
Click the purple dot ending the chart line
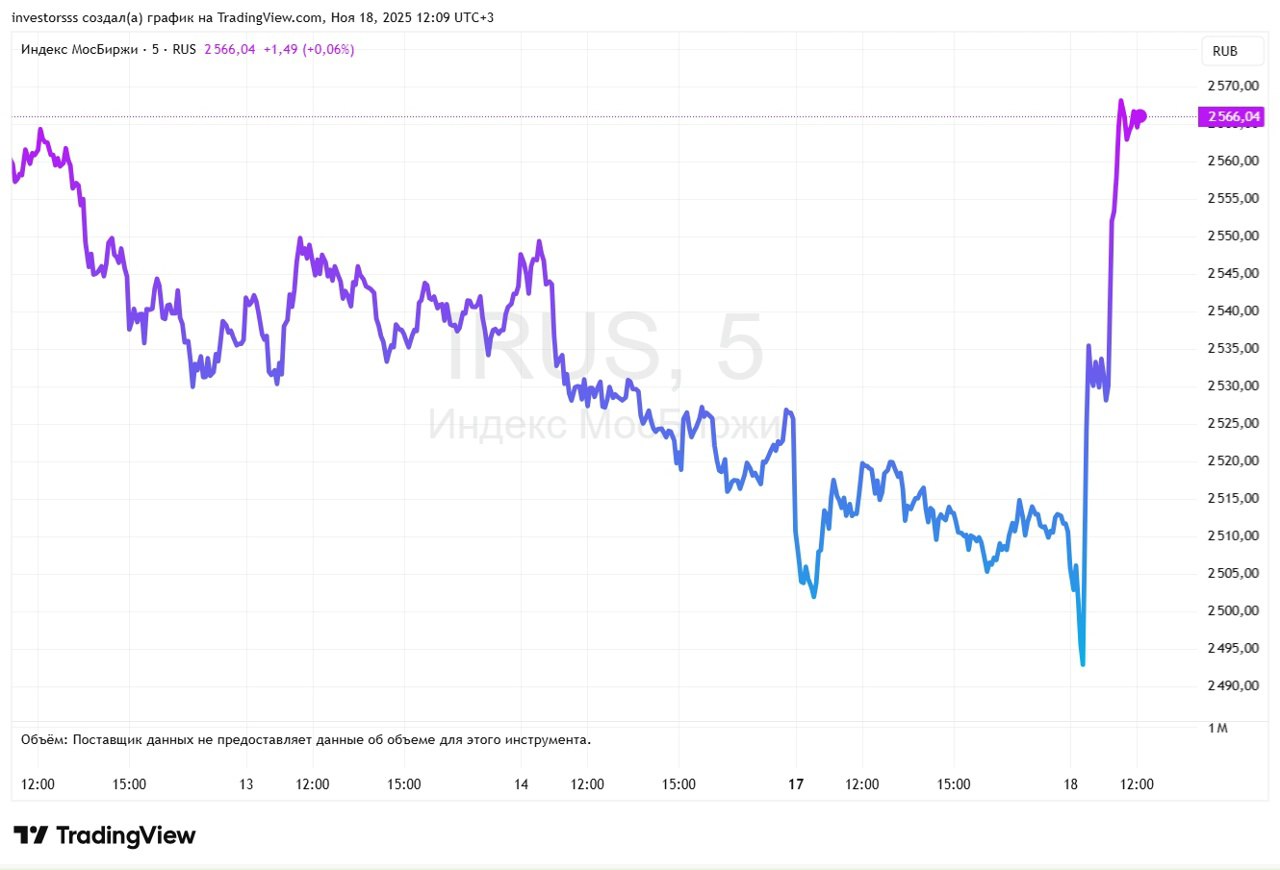click(1141, 117)
